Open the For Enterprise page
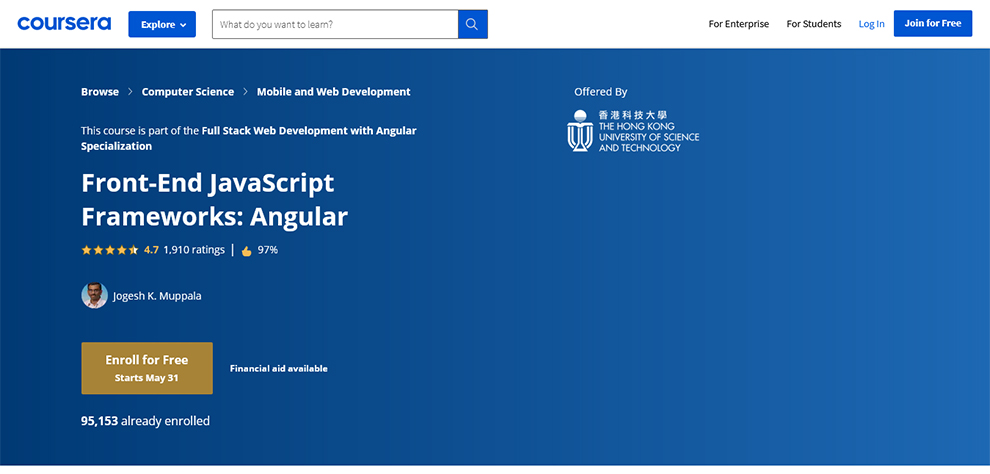The height and width of the screenshot is (474, 990). [x=739, y=24]
